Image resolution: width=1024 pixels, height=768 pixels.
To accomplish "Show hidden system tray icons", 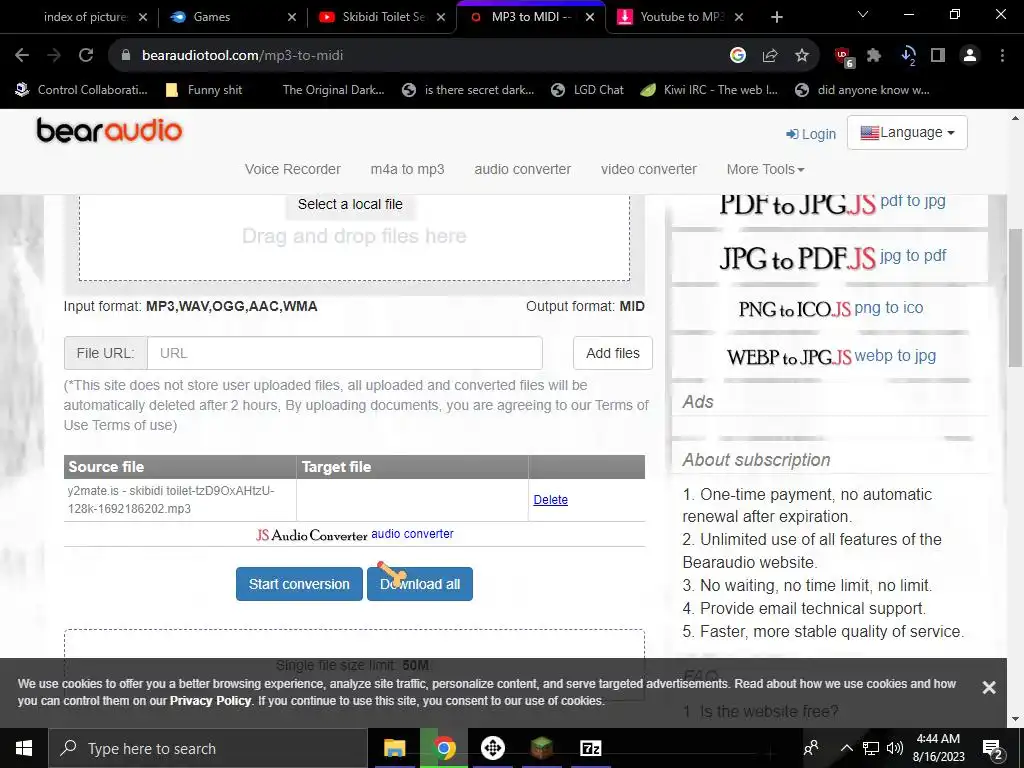I will [x=846, y=748].
